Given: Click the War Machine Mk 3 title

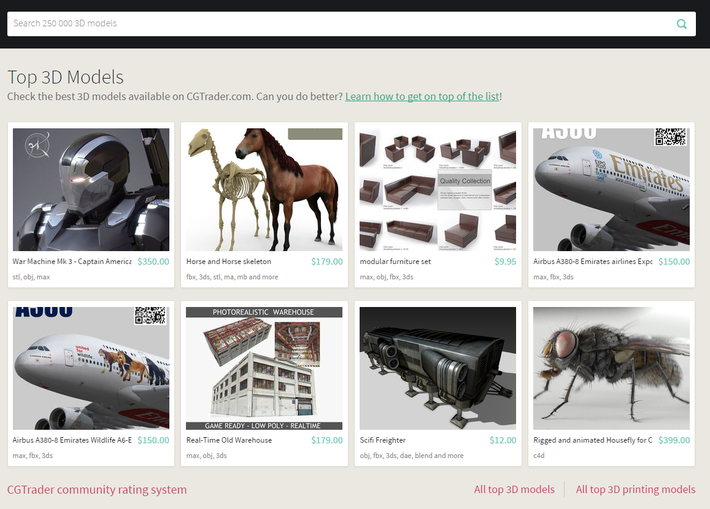Looking at the screenshot, I should point(72,261).
